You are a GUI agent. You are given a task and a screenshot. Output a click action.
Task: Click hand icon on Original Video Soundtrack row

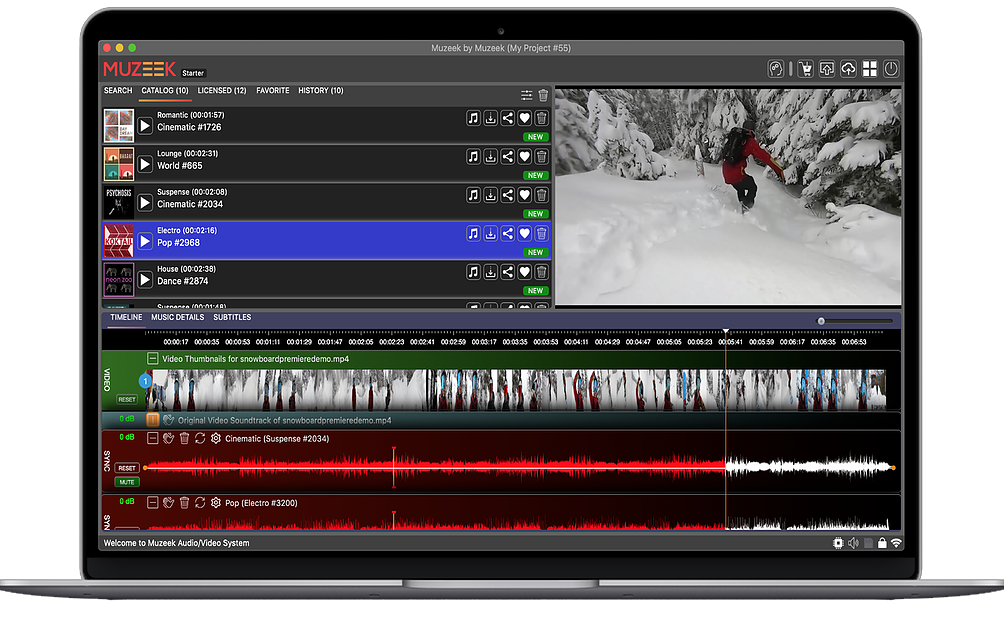168,420
